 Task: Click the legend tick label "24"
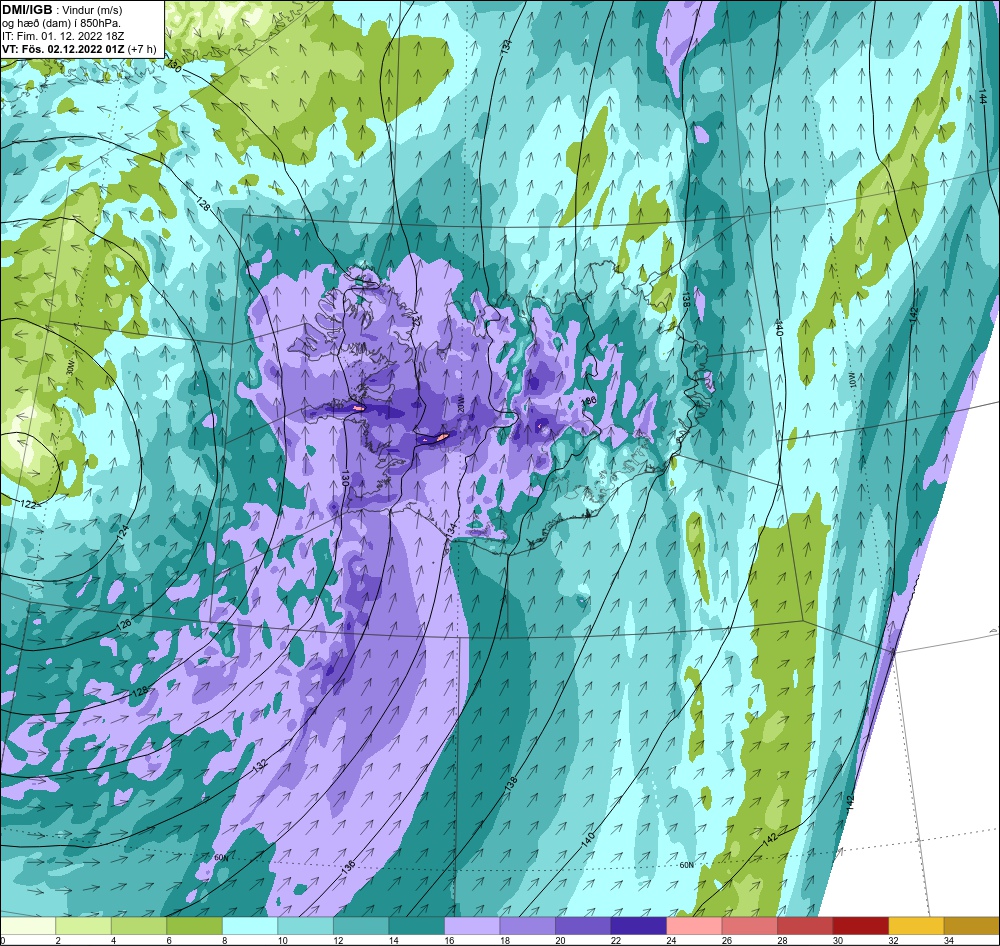click(x=671, y=940)
